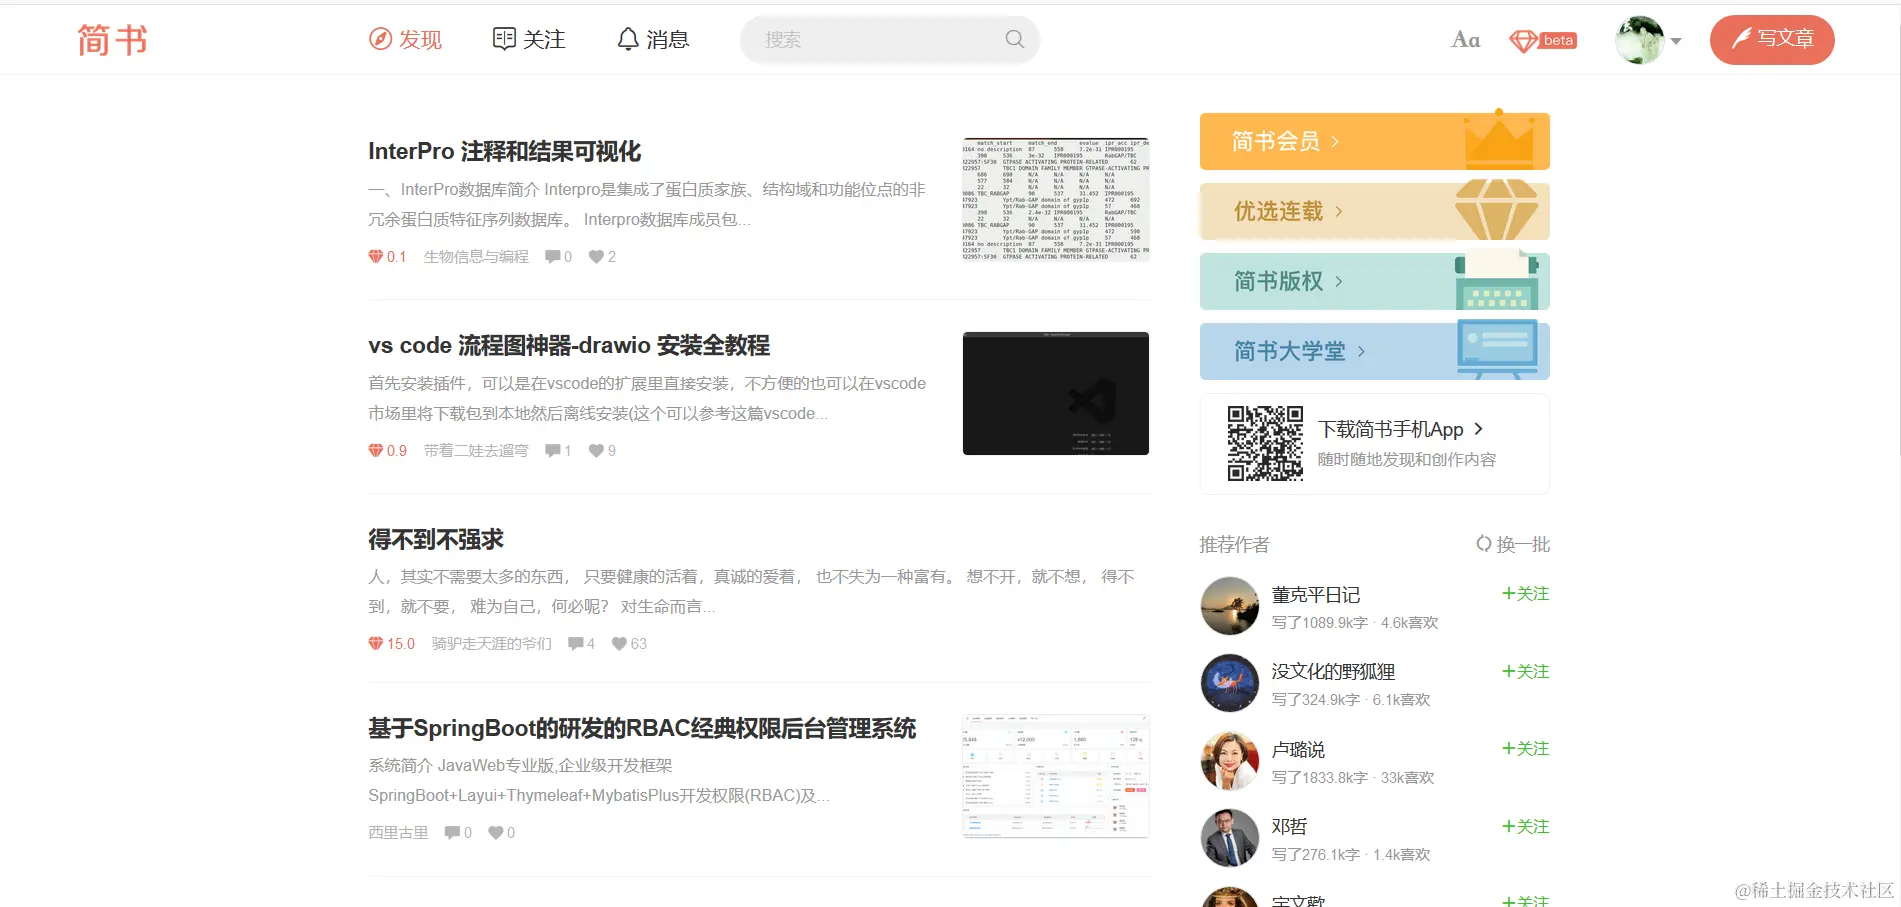Click the drawio article thumbnail image
This screenshot has height=907, width=1901.
coord(1055,393)
